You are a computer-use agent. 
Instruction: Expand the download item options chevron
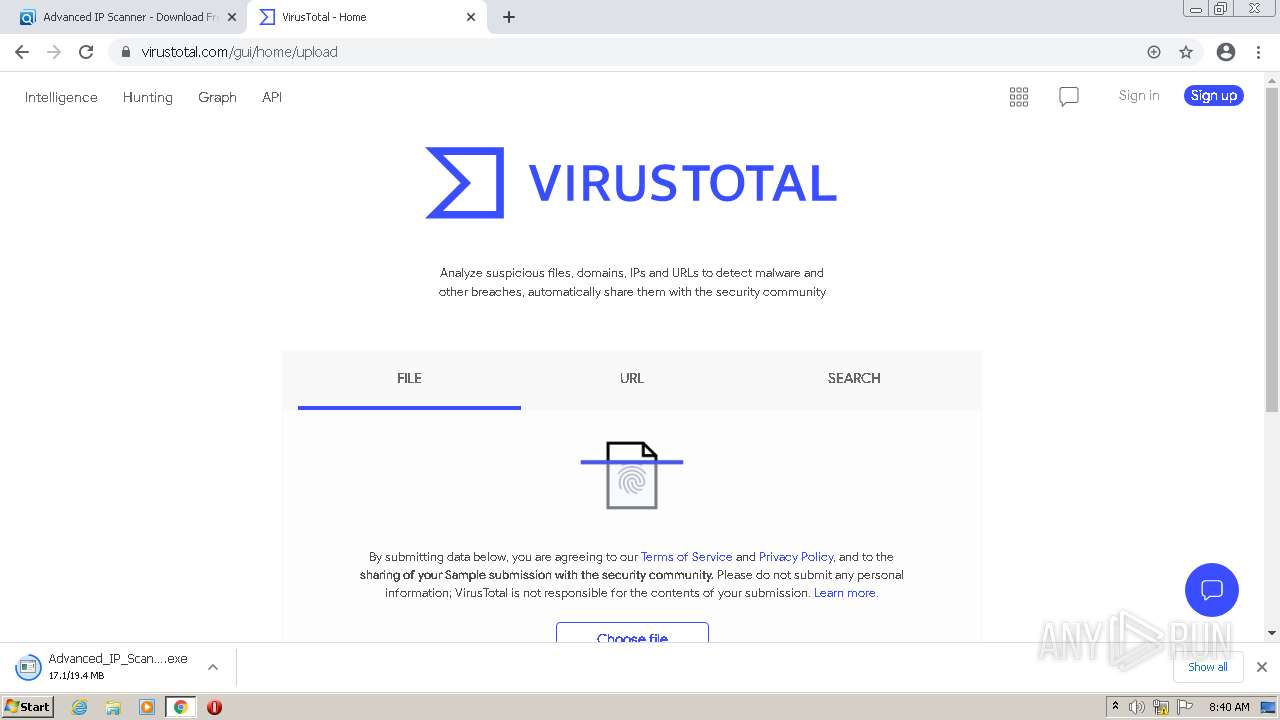tap(213, 667)
